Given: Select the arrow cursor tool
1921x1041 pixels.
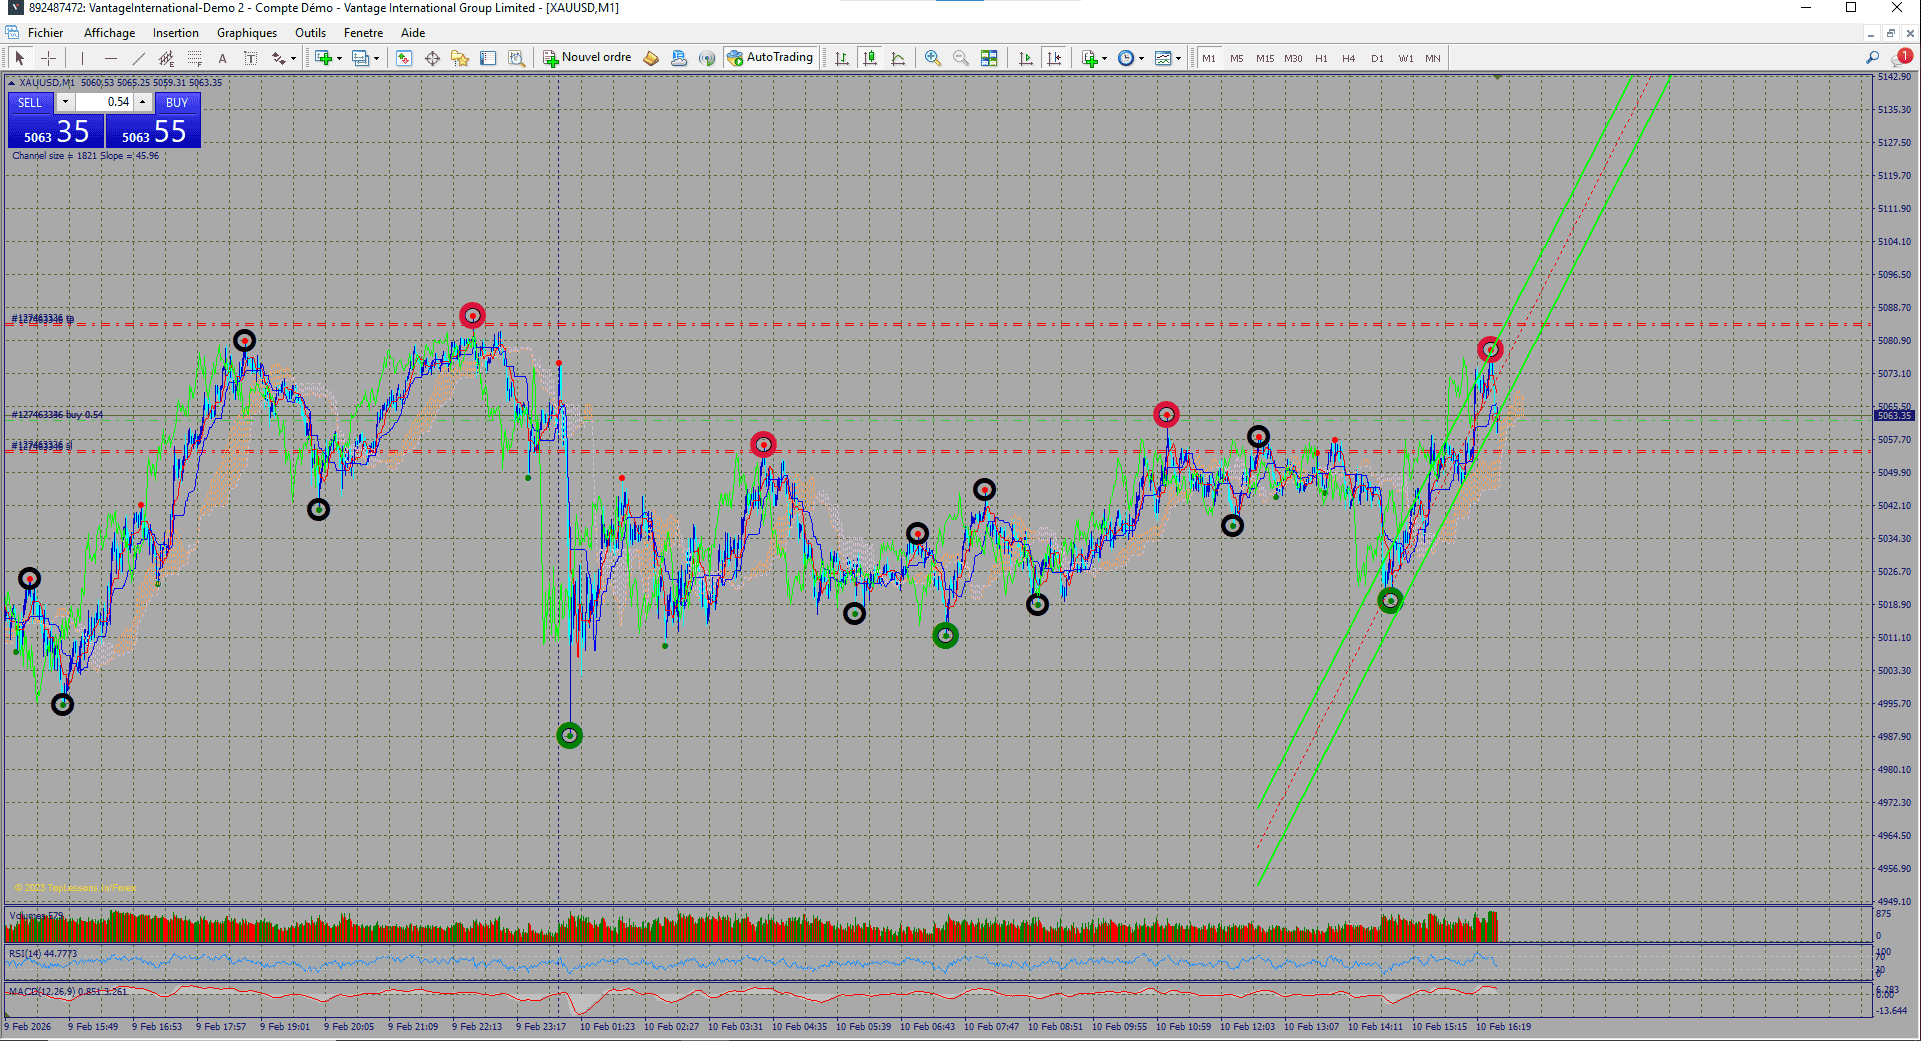Looking at the screenshot, I should tap(20, 58).
